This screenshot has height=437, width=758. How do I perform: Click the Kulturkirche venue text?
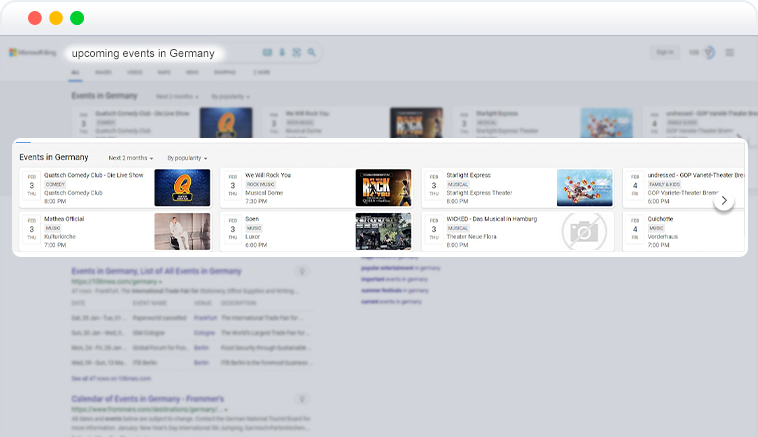click(x=60, y=237)
